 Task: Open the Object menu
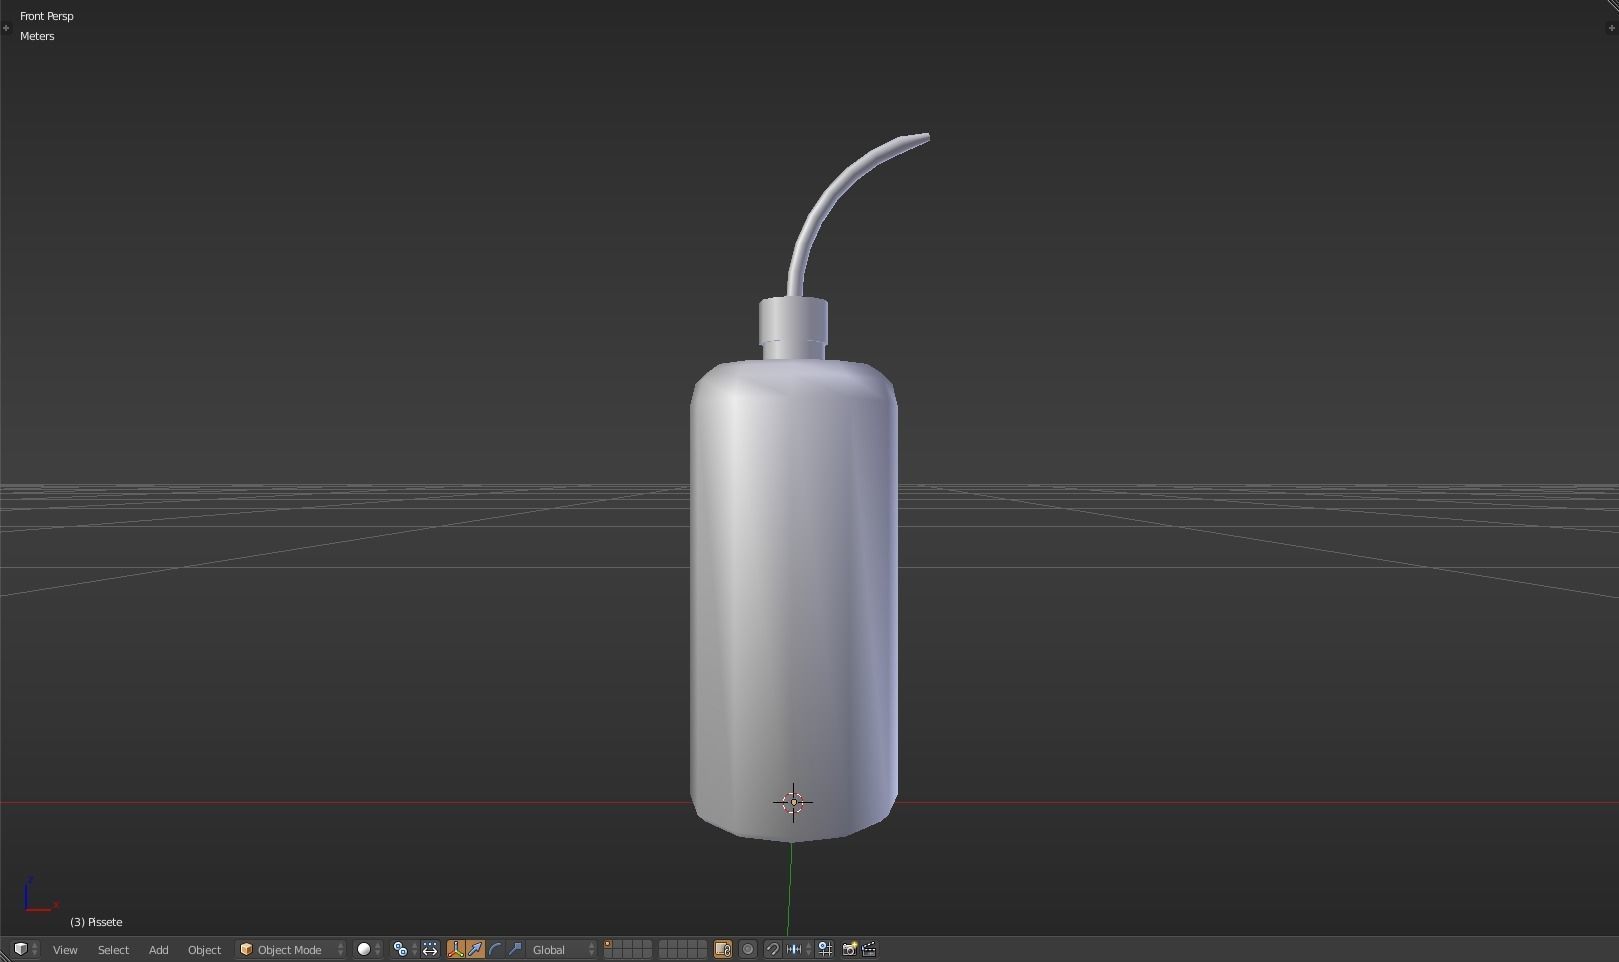(x=204, y=949)
